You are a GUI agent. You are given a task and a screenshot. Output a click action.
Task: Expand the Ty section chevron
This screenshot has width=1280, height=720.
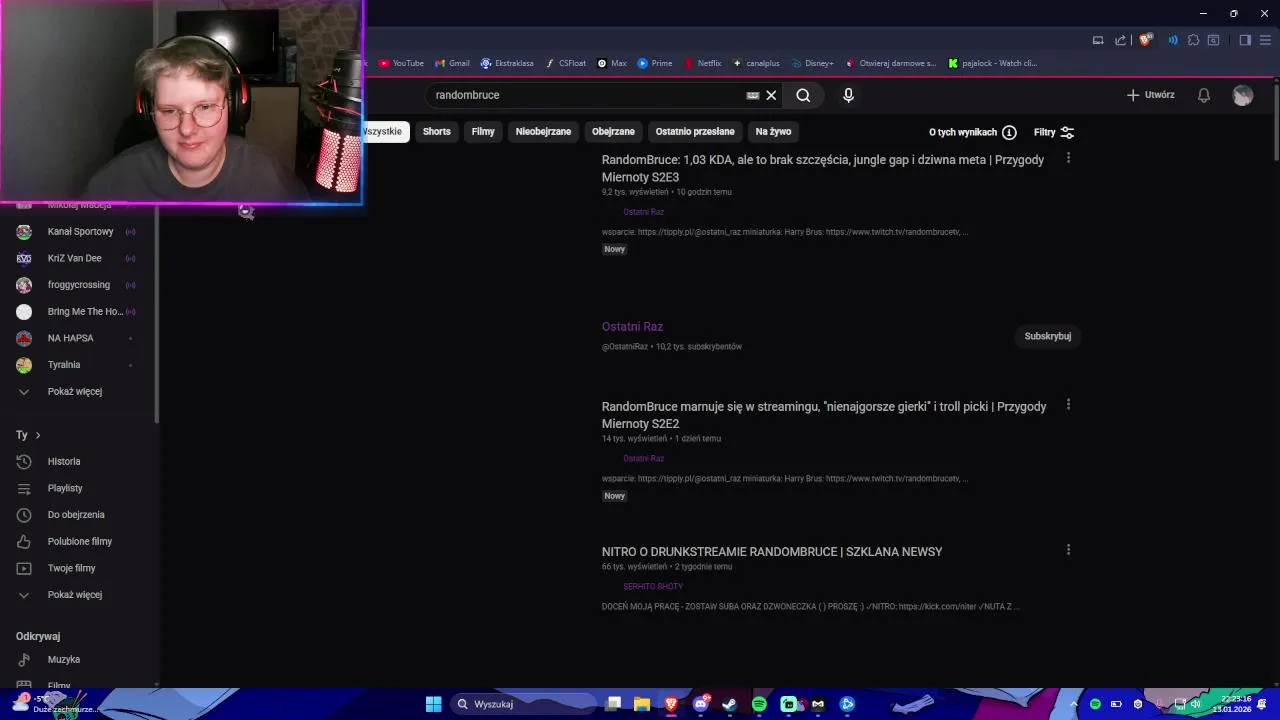[38, 435]
